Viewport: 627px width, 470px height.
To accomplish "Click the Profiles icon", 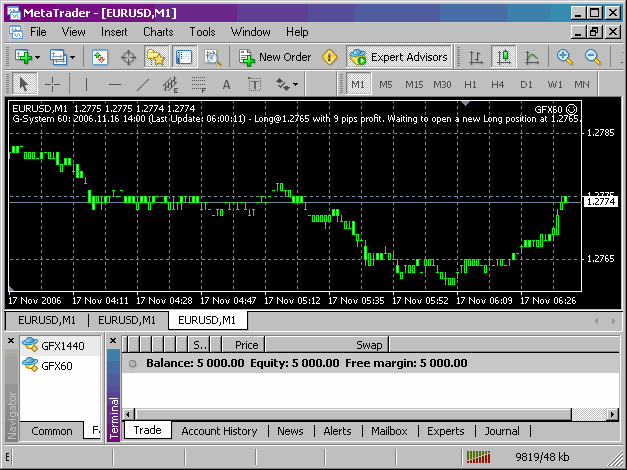I will tap(58, 57).
